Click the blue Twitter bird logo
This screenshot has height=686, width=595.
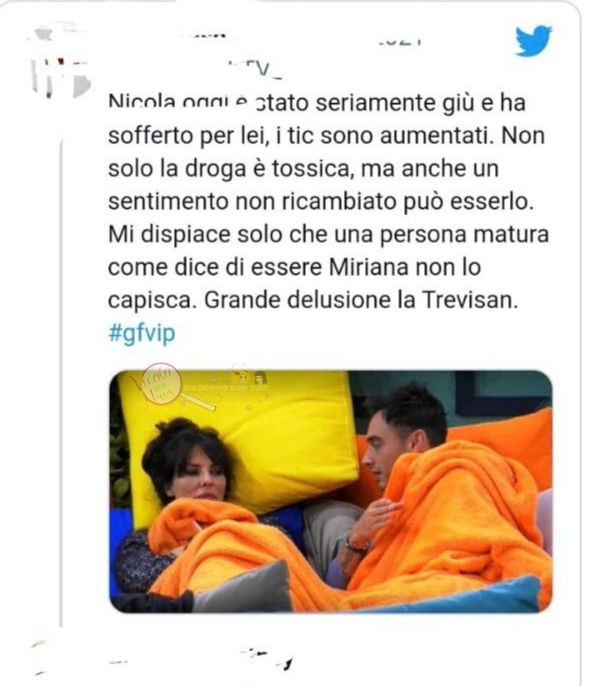tap(533, 41)
